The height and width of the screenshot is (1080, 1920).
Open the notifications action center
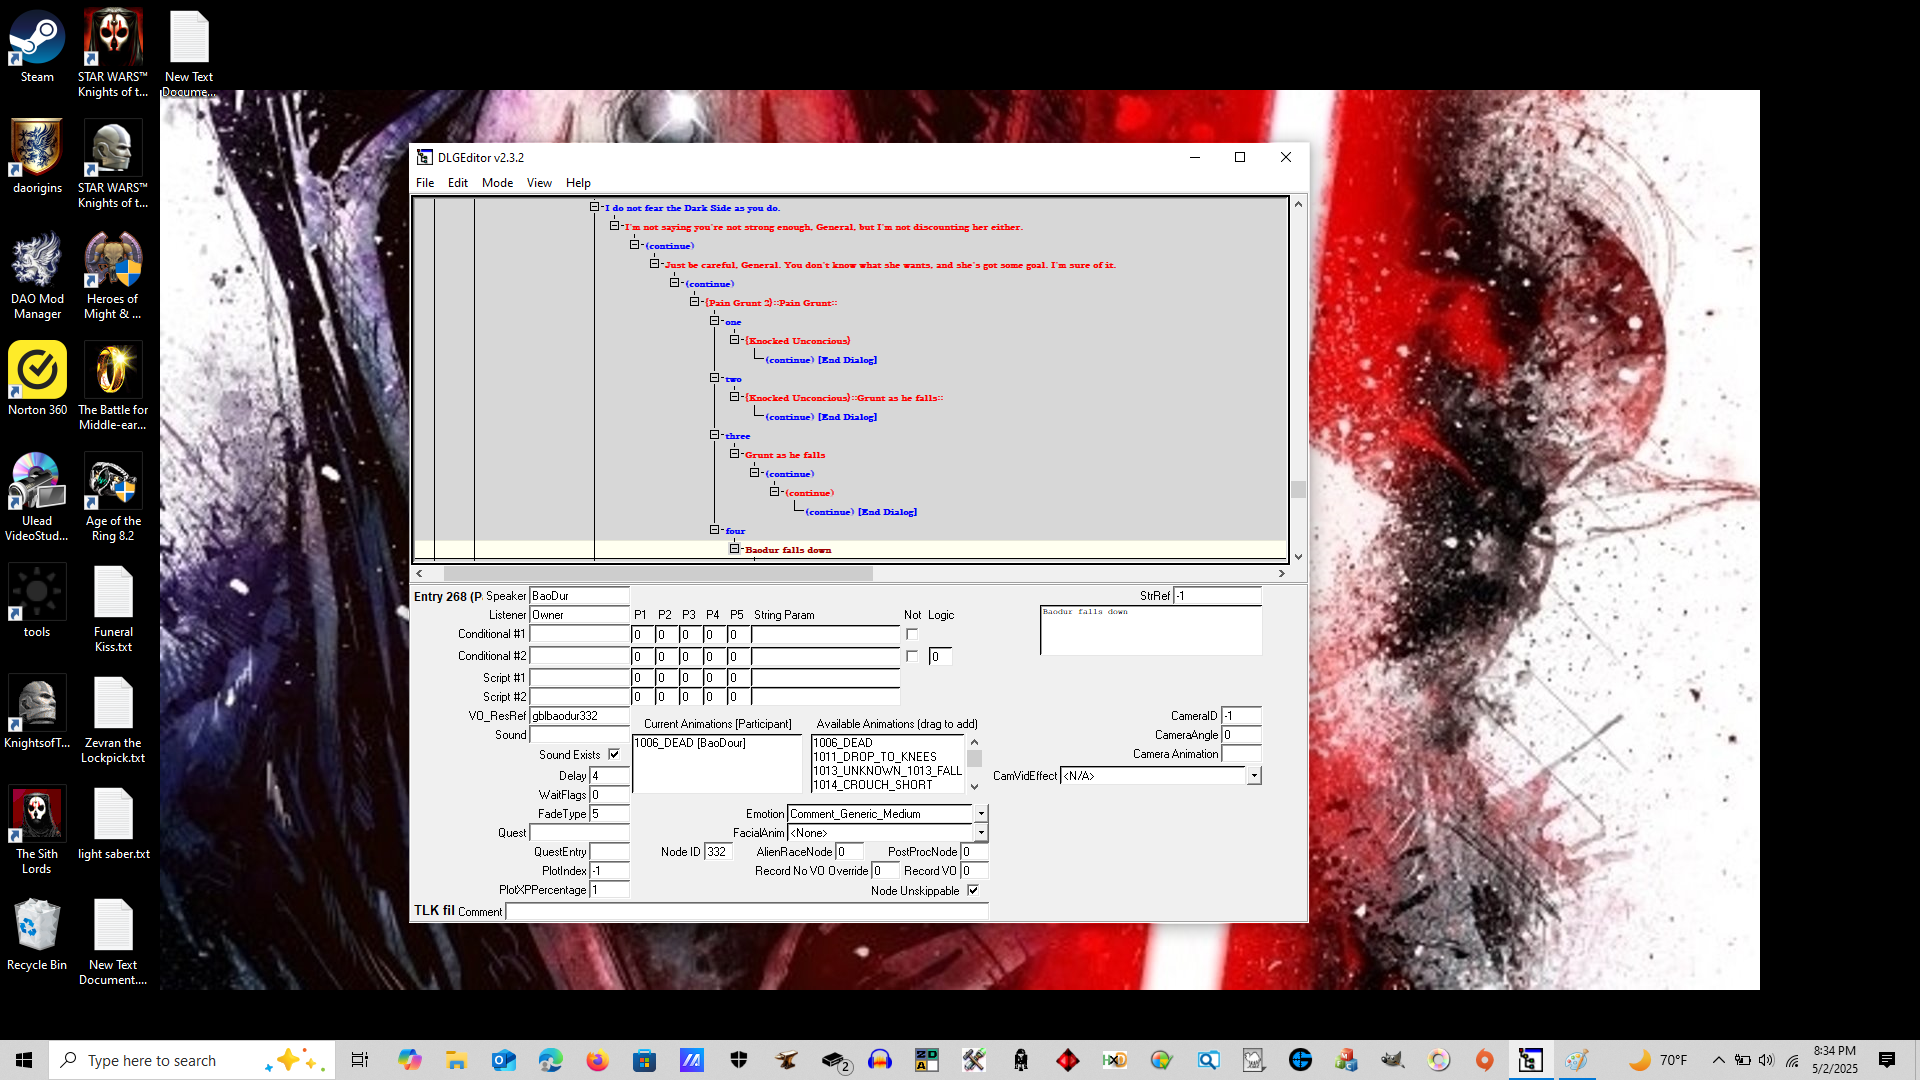(x=1887, y=1060)
